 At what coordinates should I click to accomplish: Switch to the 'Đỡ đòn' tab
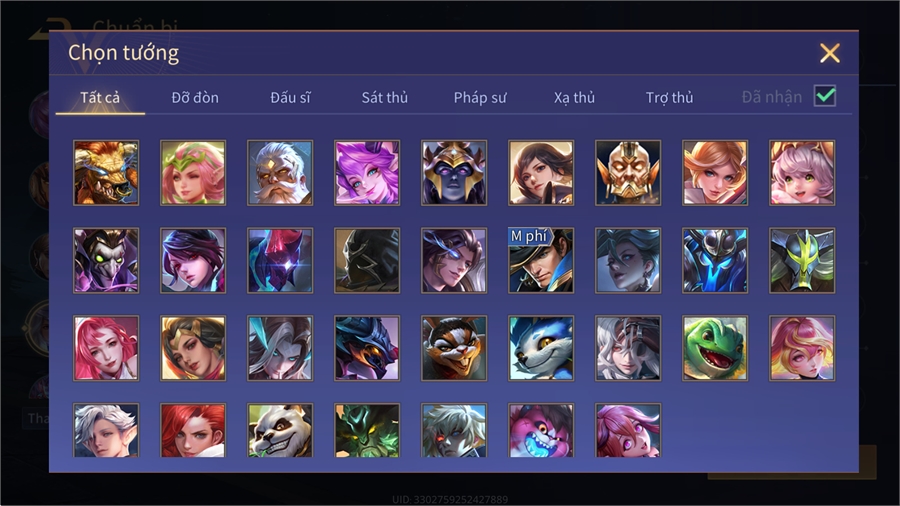click(x=195, y=98)
